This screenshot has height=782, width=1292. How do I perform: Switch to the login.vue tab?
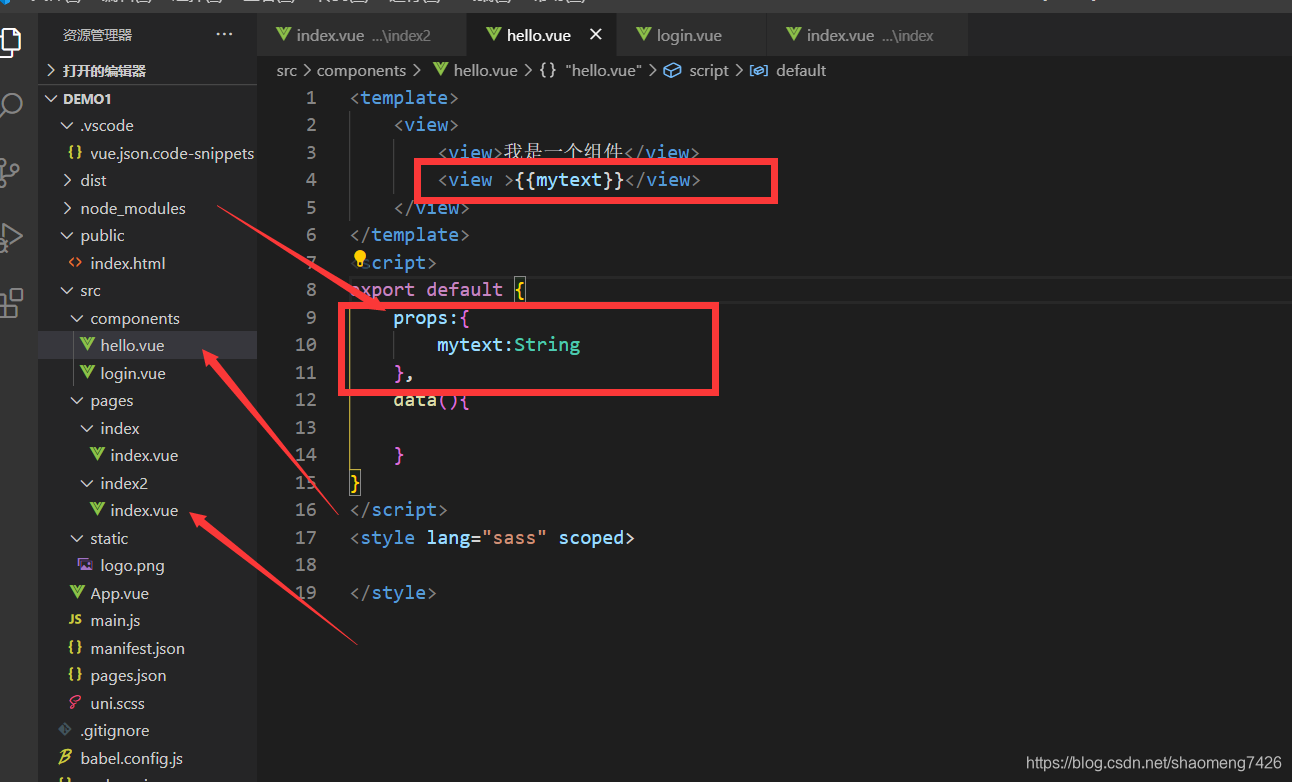pos(691,35)
